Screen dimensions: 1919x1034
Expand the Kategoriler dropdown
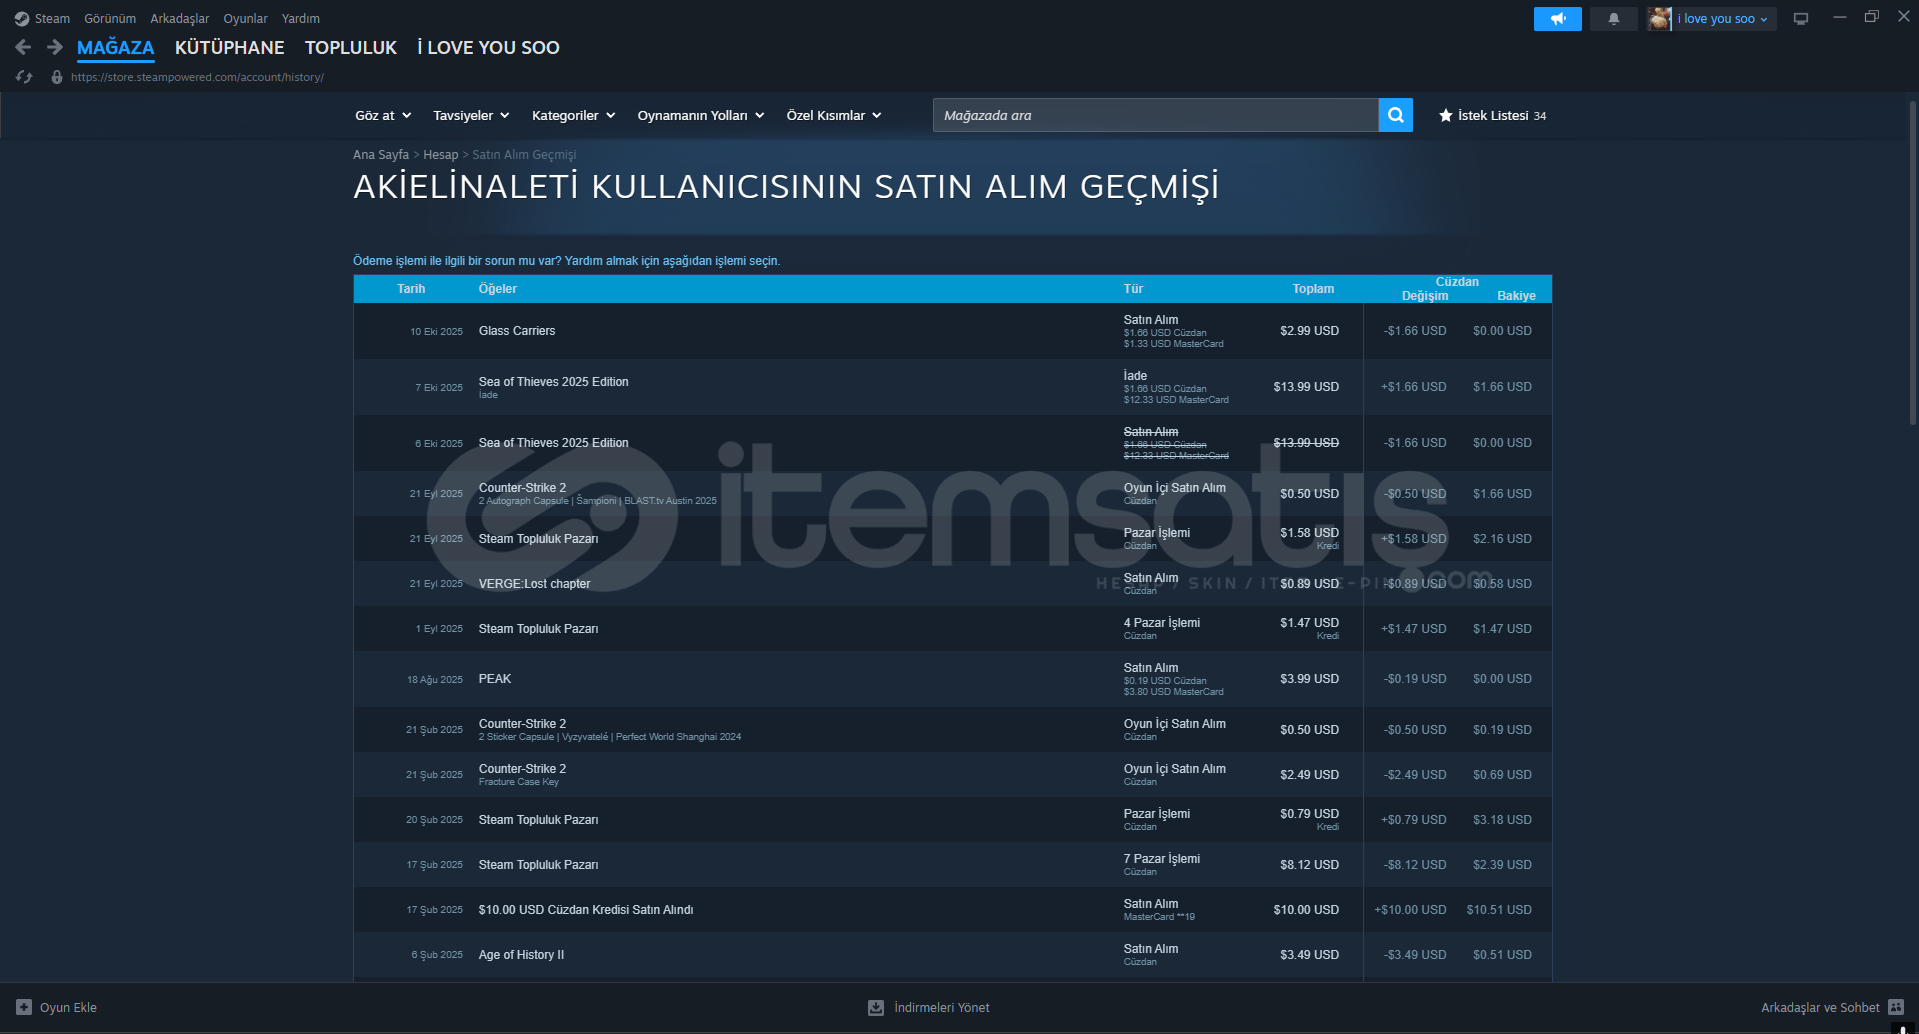pos(573,115)
